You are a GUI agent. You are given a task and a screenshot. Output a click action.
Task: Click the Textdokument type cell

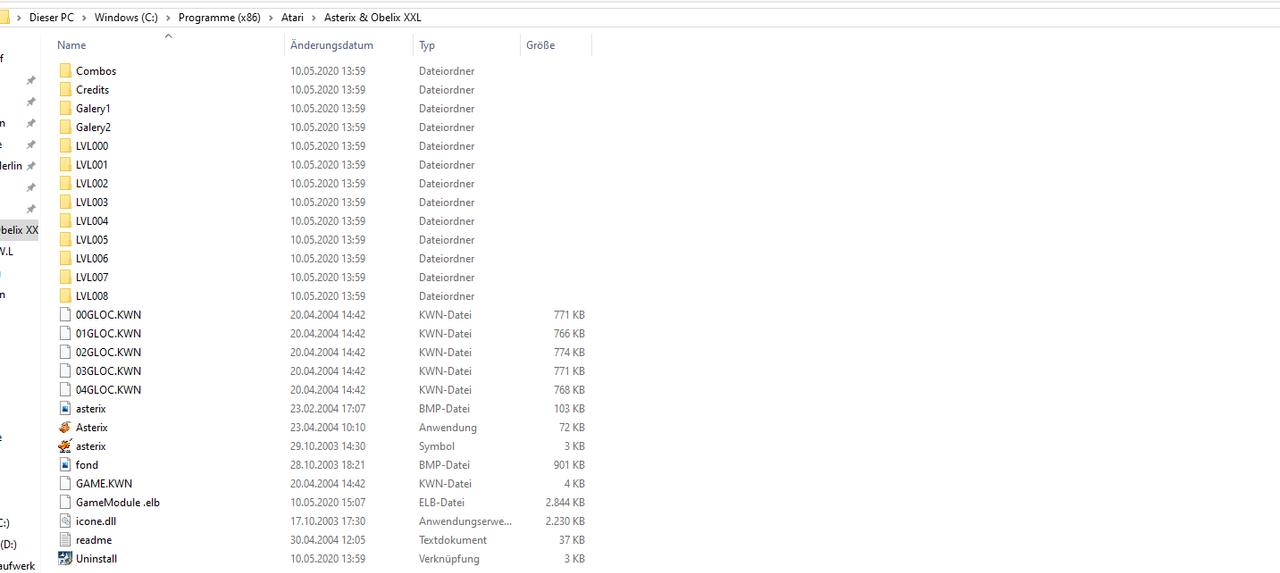453,540
